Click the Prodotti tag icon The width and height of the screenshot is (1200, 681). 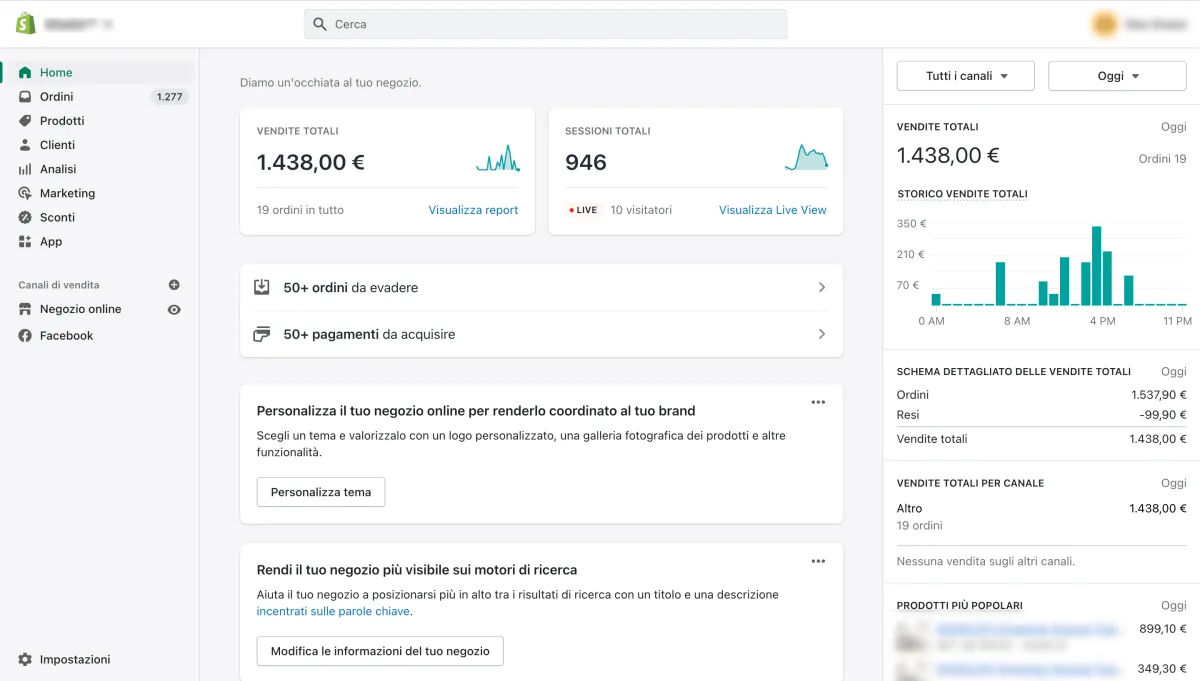click(x=25, y=121)
